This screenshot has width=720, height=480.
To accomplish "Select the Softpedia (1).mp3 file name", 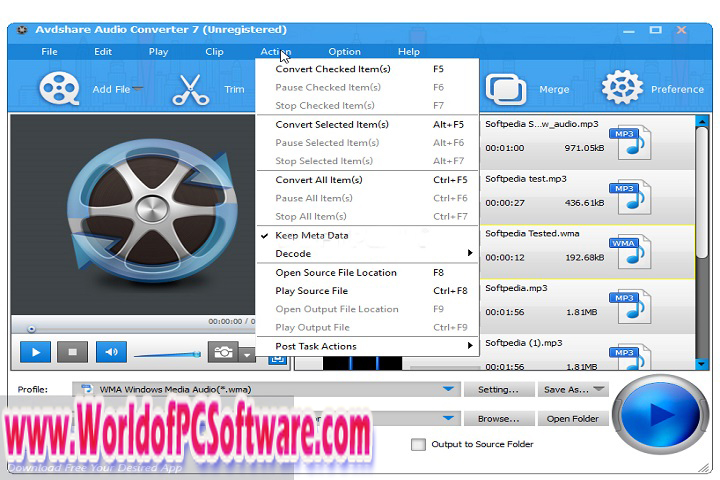I will pos(523,343).
